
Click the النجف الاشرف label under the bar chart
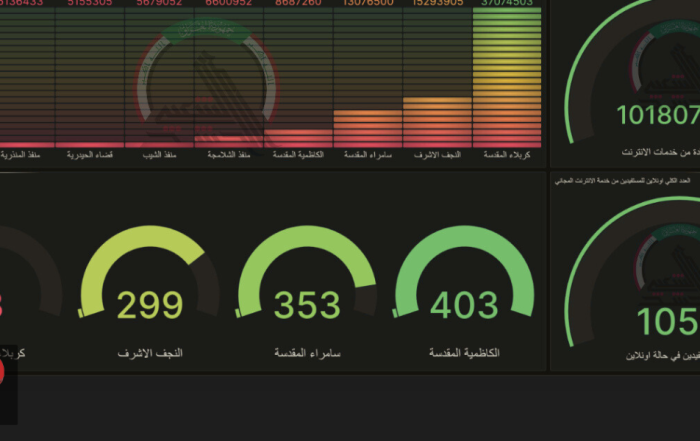pyautogui.click(x=437, y=155)
